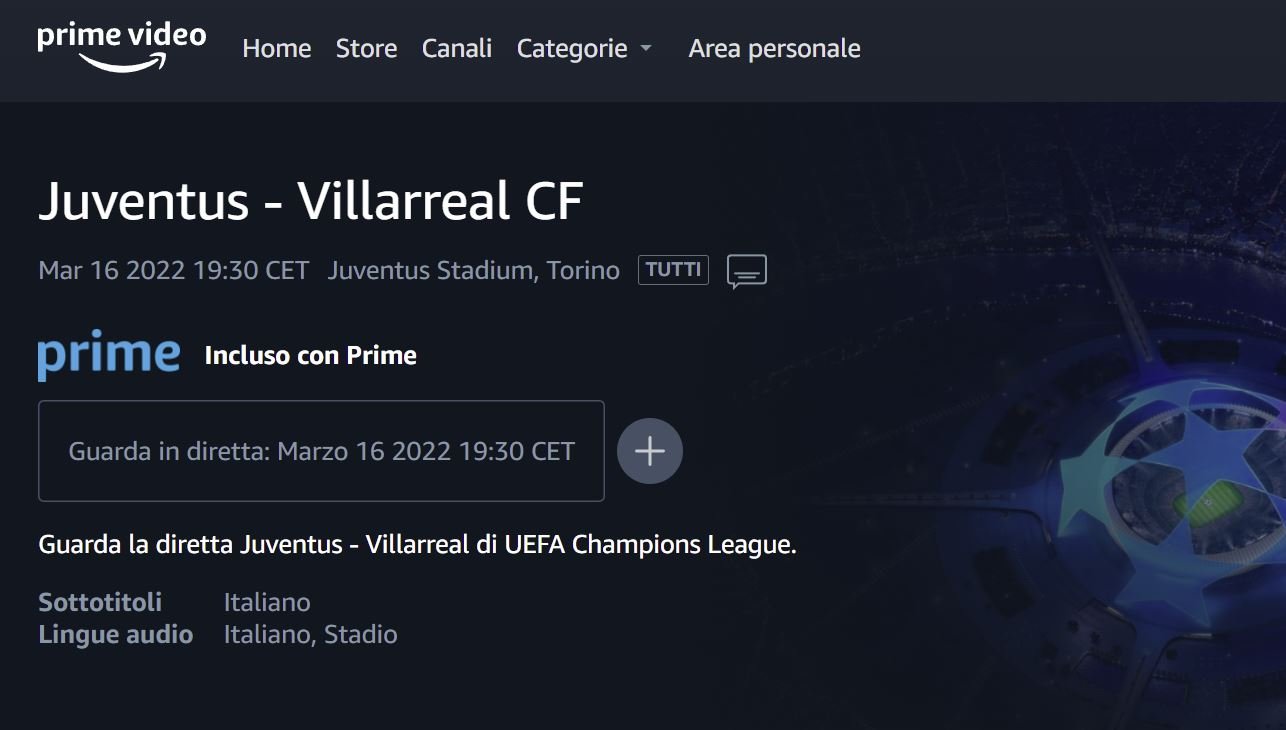
Task: Open the Categorie menu label
Action: [572, 48]
